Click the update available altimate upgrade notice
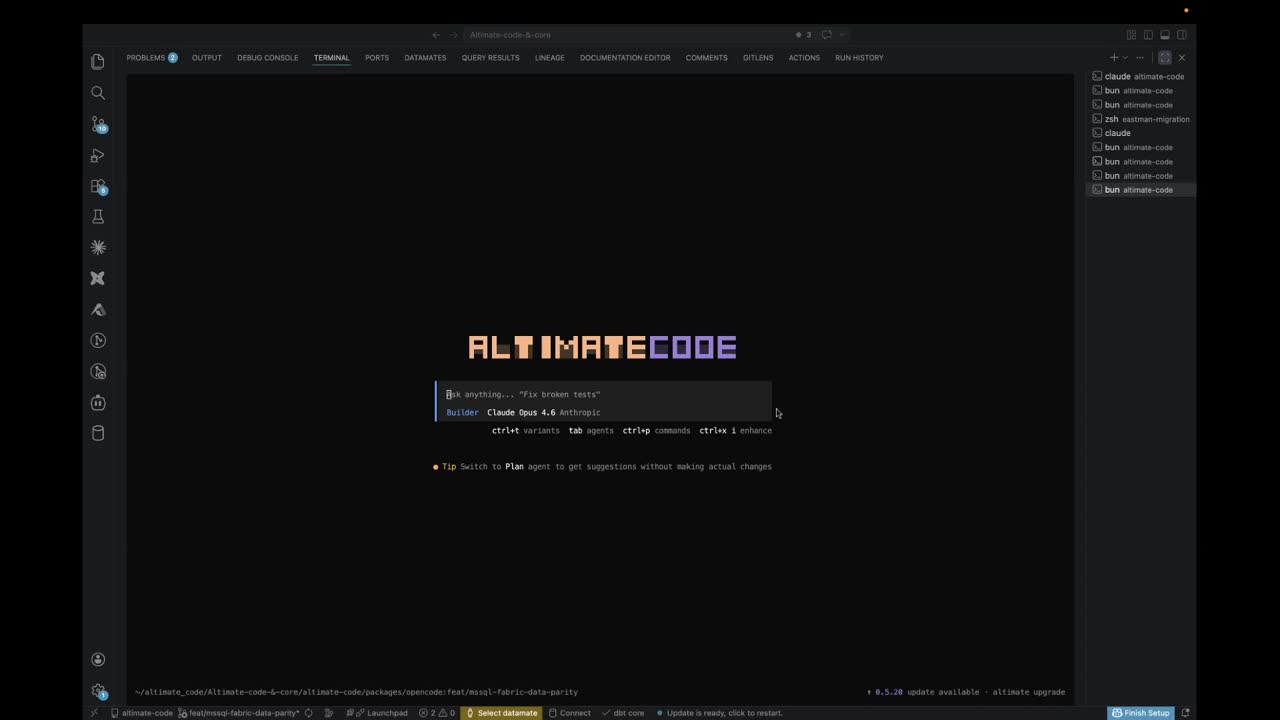1280x720 pixels. pyautogui.click(x=966, y=692)
